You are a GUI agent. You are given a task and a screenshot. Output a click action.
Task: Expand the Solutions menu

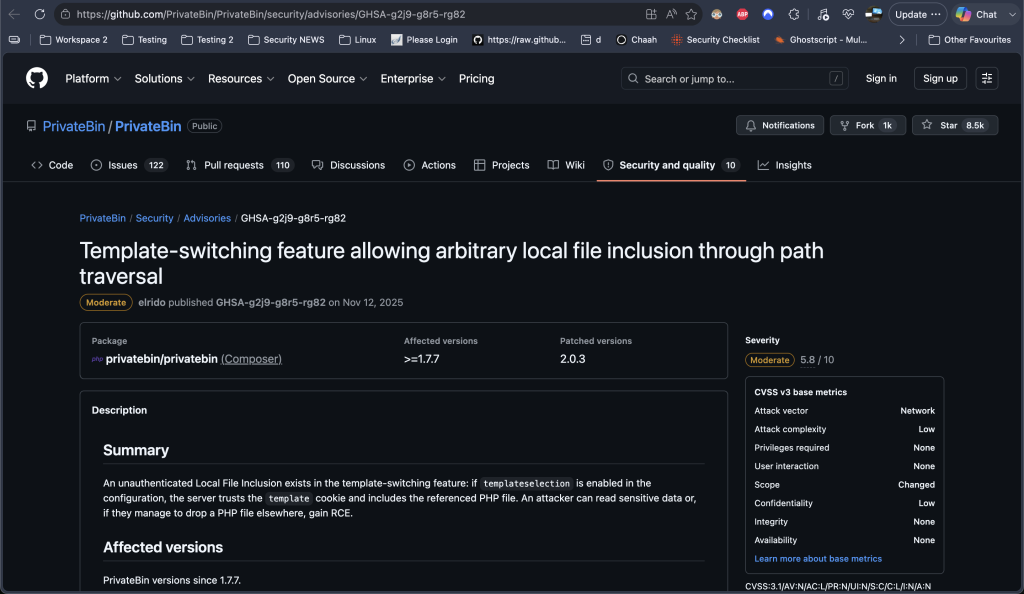[165, 78]
